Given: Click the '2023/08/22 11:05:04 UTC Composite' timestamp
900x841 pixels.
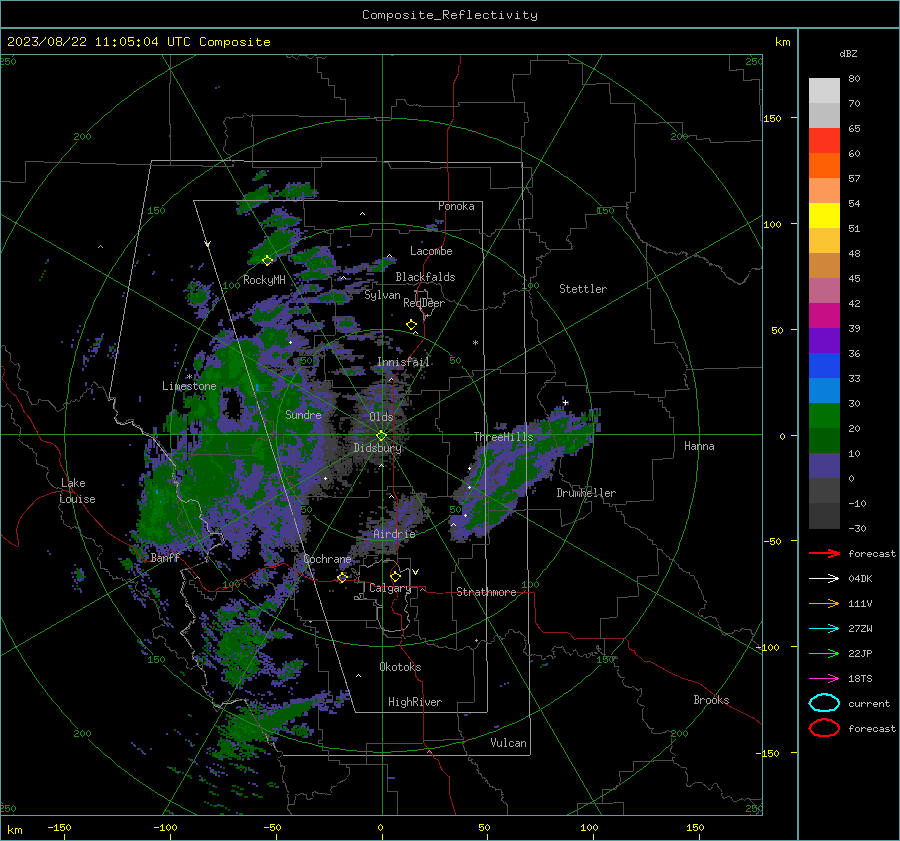Looking at the screenshot, I should coord(138,42).
